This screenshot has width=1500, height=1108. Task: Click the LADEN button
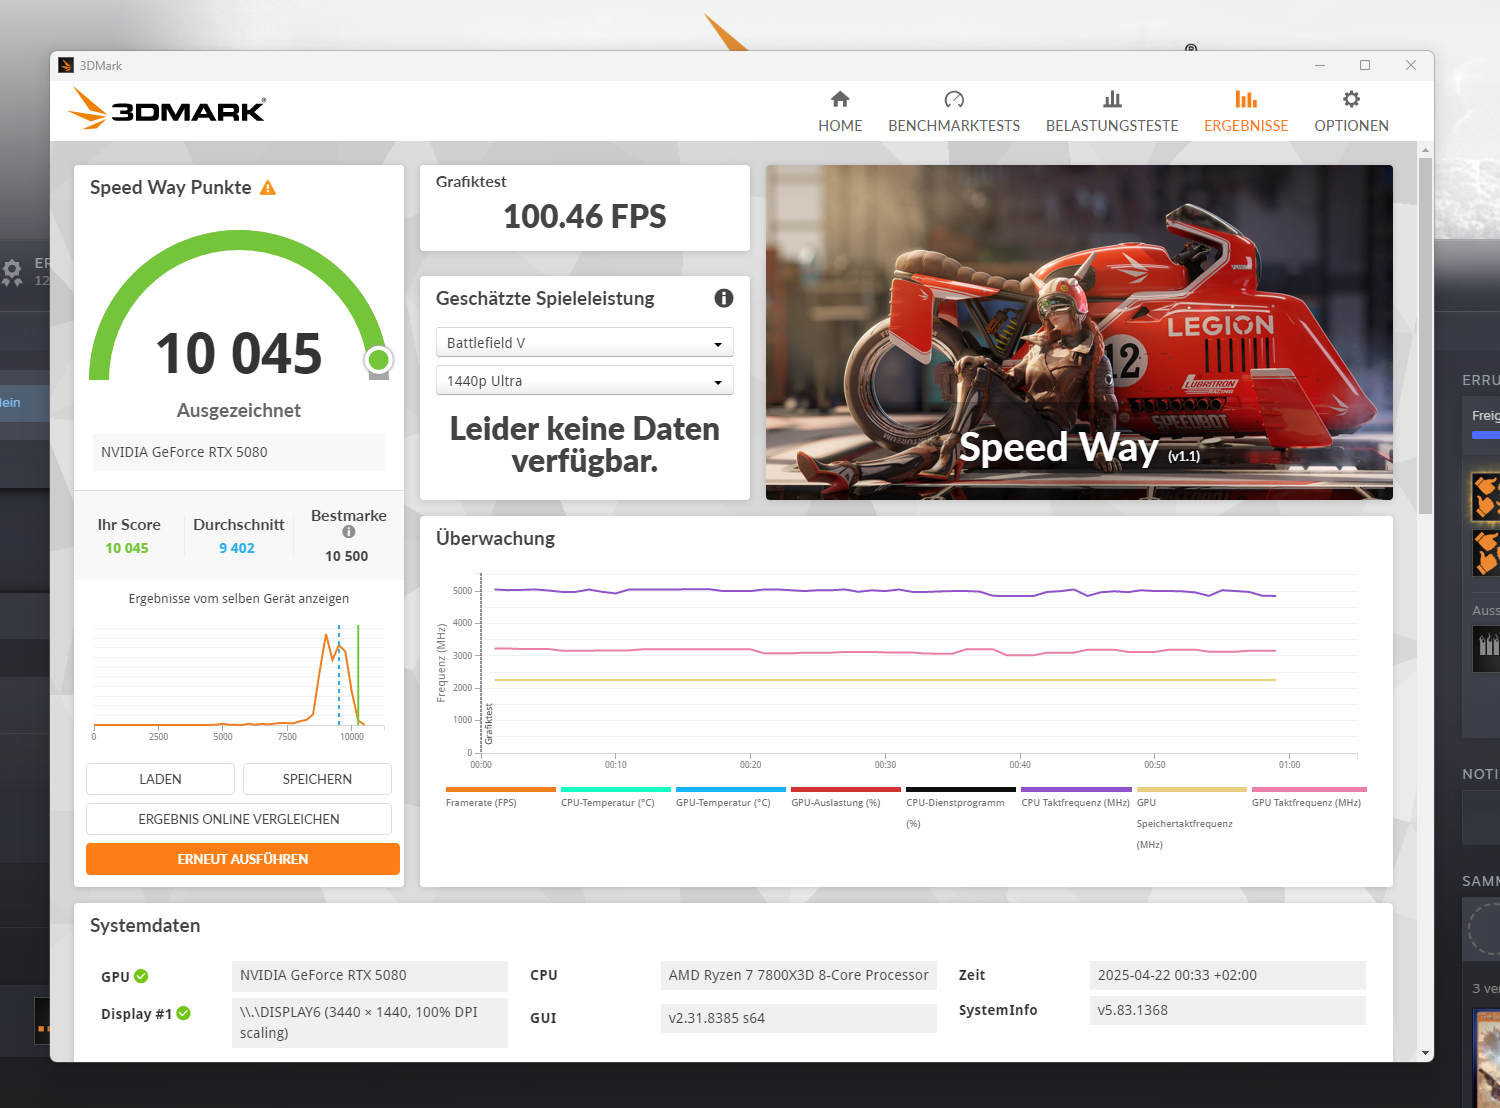[160, 779]
